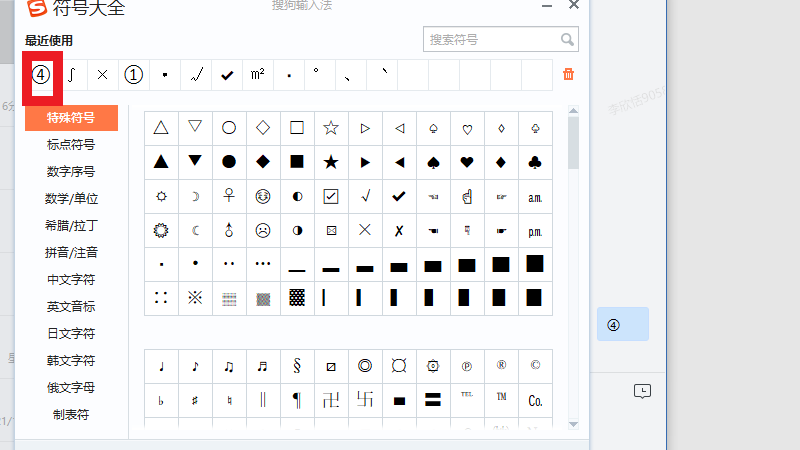Insert the hollow star symbol
The width and height of the screenshot is (800, 450).
(331, 127)
